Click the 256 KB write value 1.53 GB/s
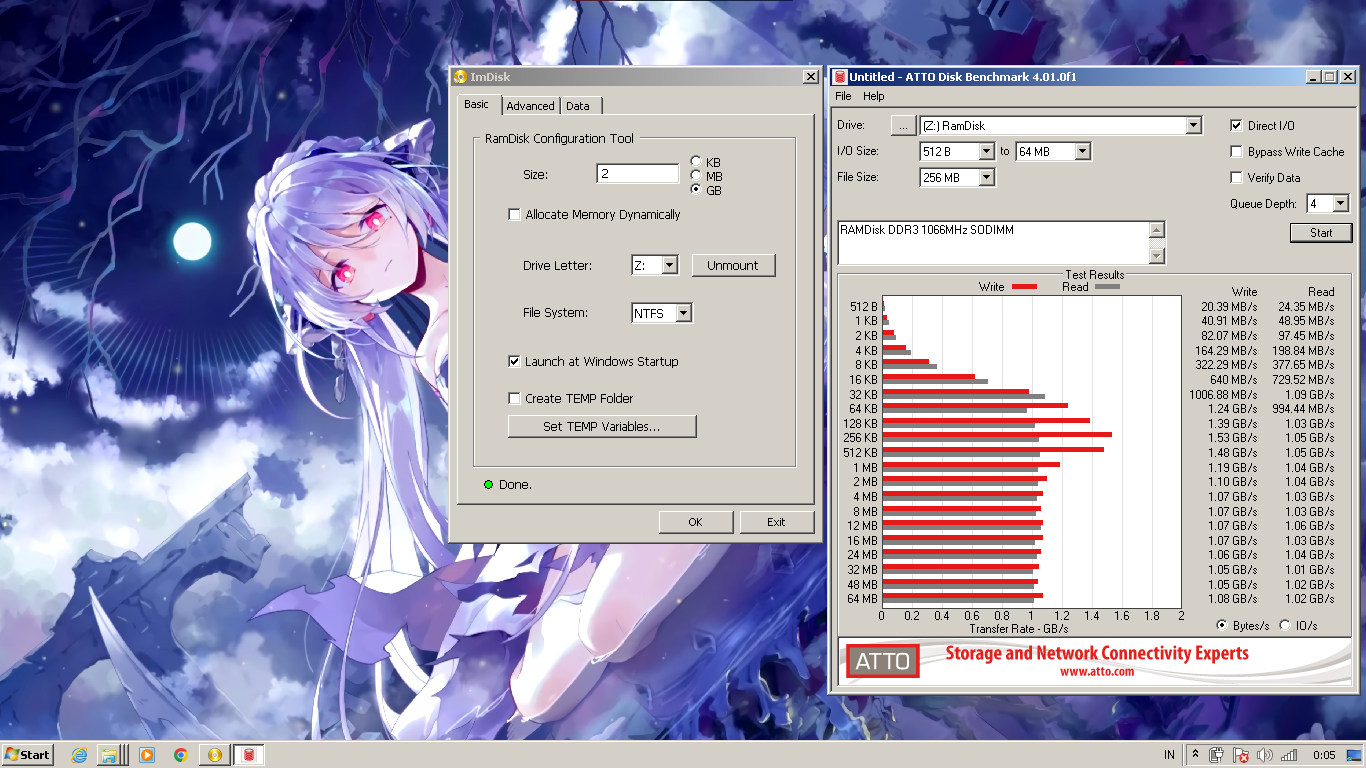Viewport: 1366px width, 768px height. 1231,438
